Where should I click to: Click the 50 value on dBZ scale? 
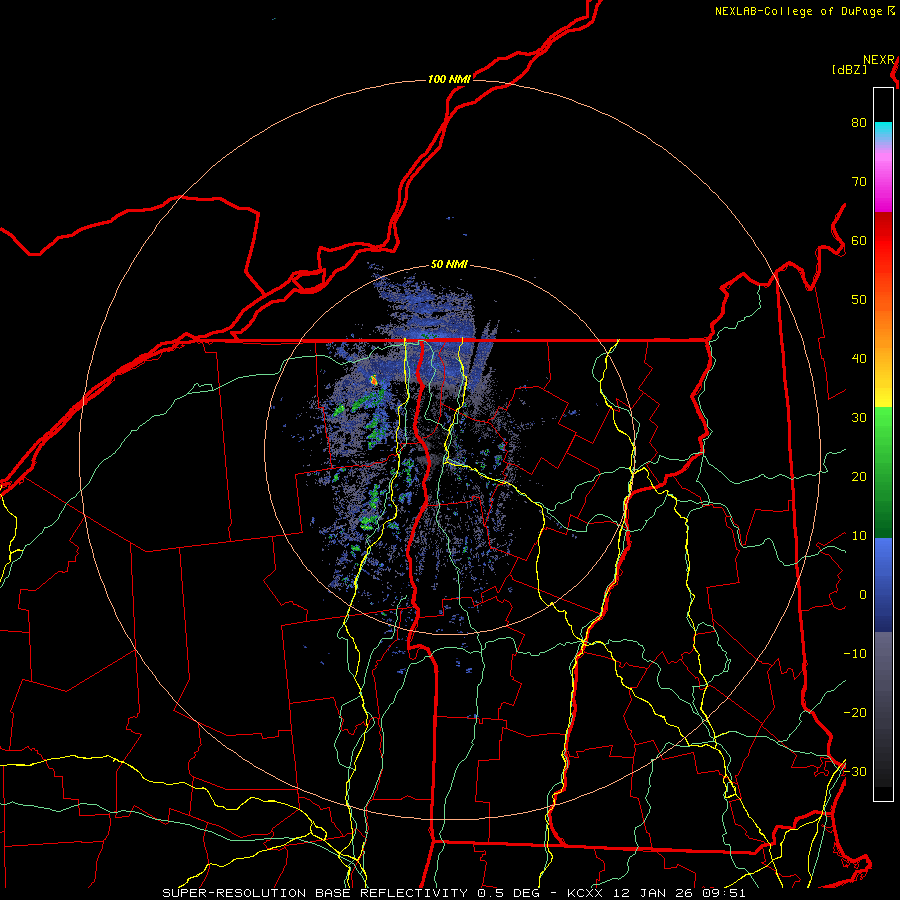859,300
